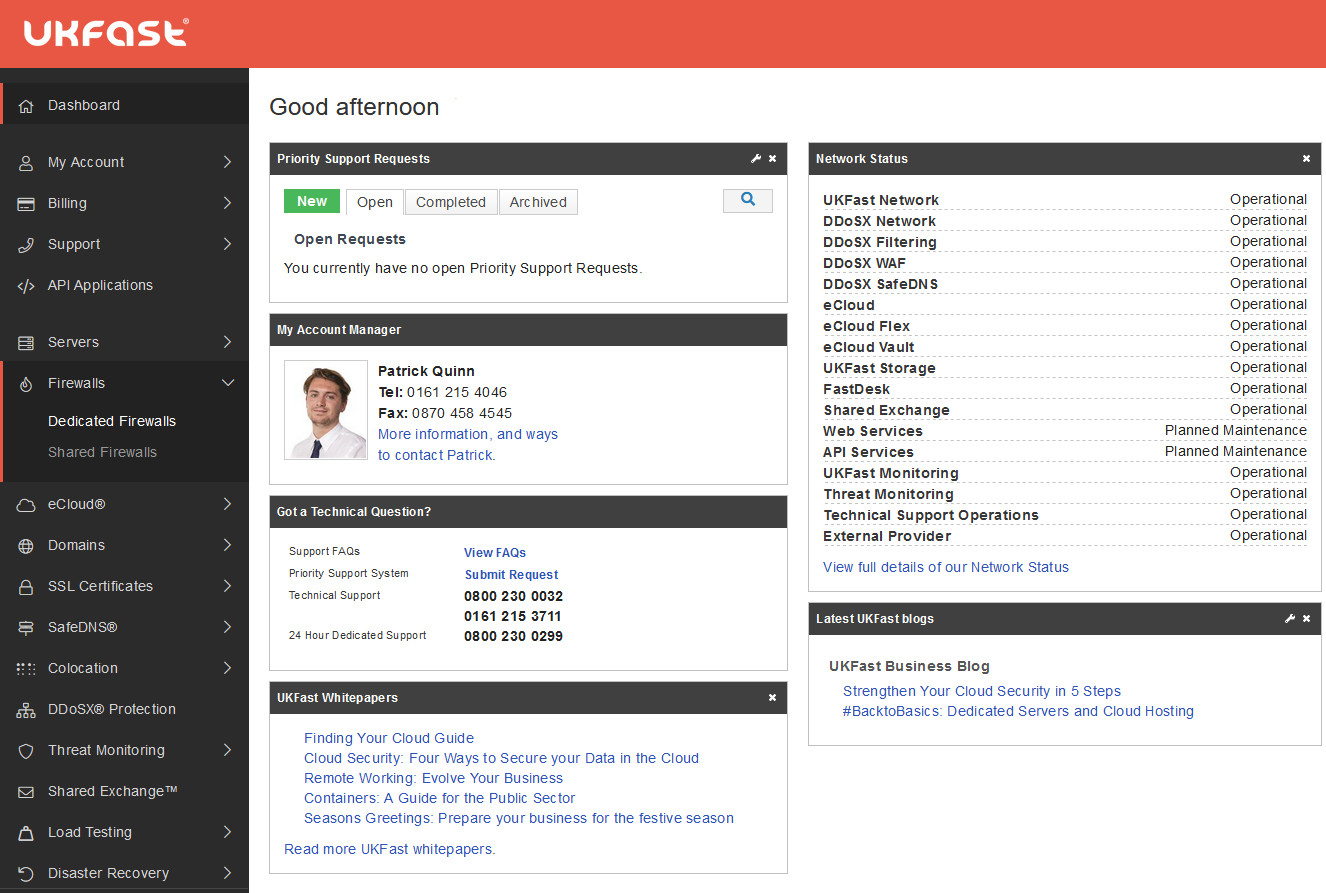The image size is (1326, 893).
Task: Click the Support phone icon
Action: pyautogui.click(x=27, y=245)
